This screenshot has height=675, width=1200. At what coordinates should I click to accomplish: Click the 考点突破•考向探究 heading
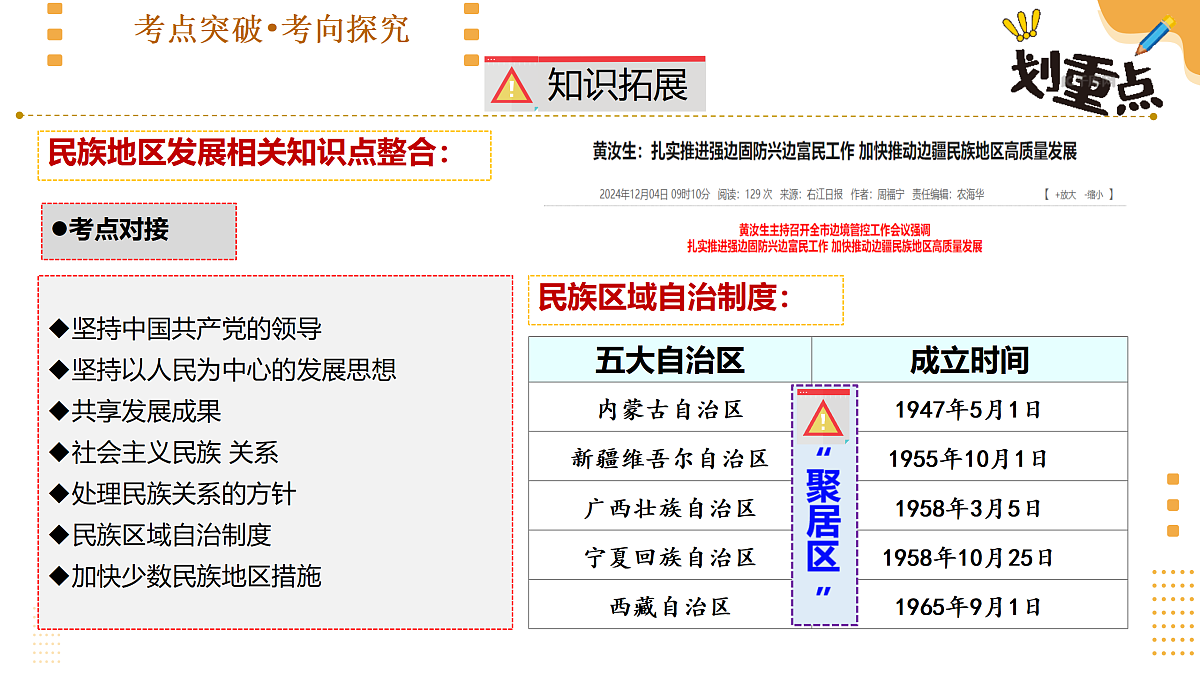coord(272,29)
